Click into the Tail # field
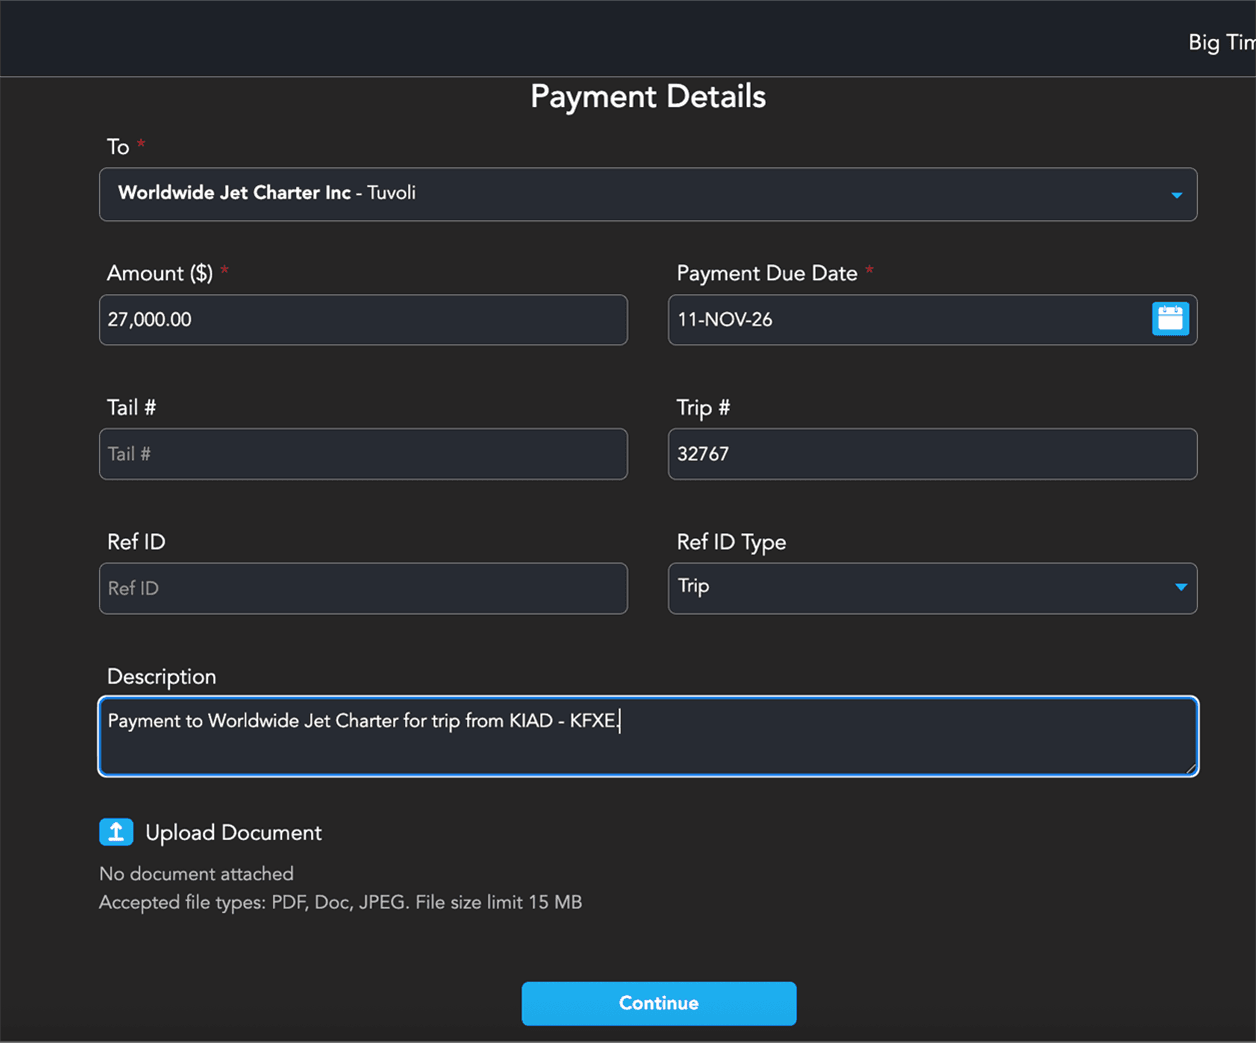This screenshot has width=1256, height=1043. pyautogui.click(x=363, y=454)
